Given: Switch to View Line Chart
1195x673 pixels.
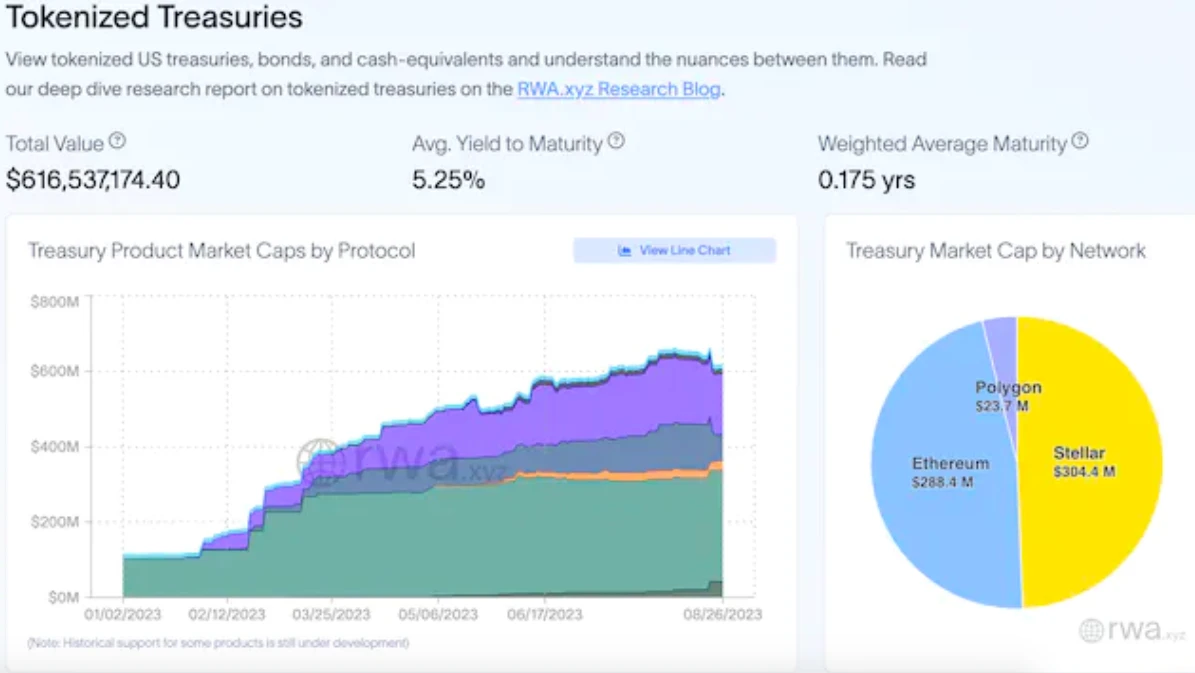Looking at the screenshot, I should (675, 251).
